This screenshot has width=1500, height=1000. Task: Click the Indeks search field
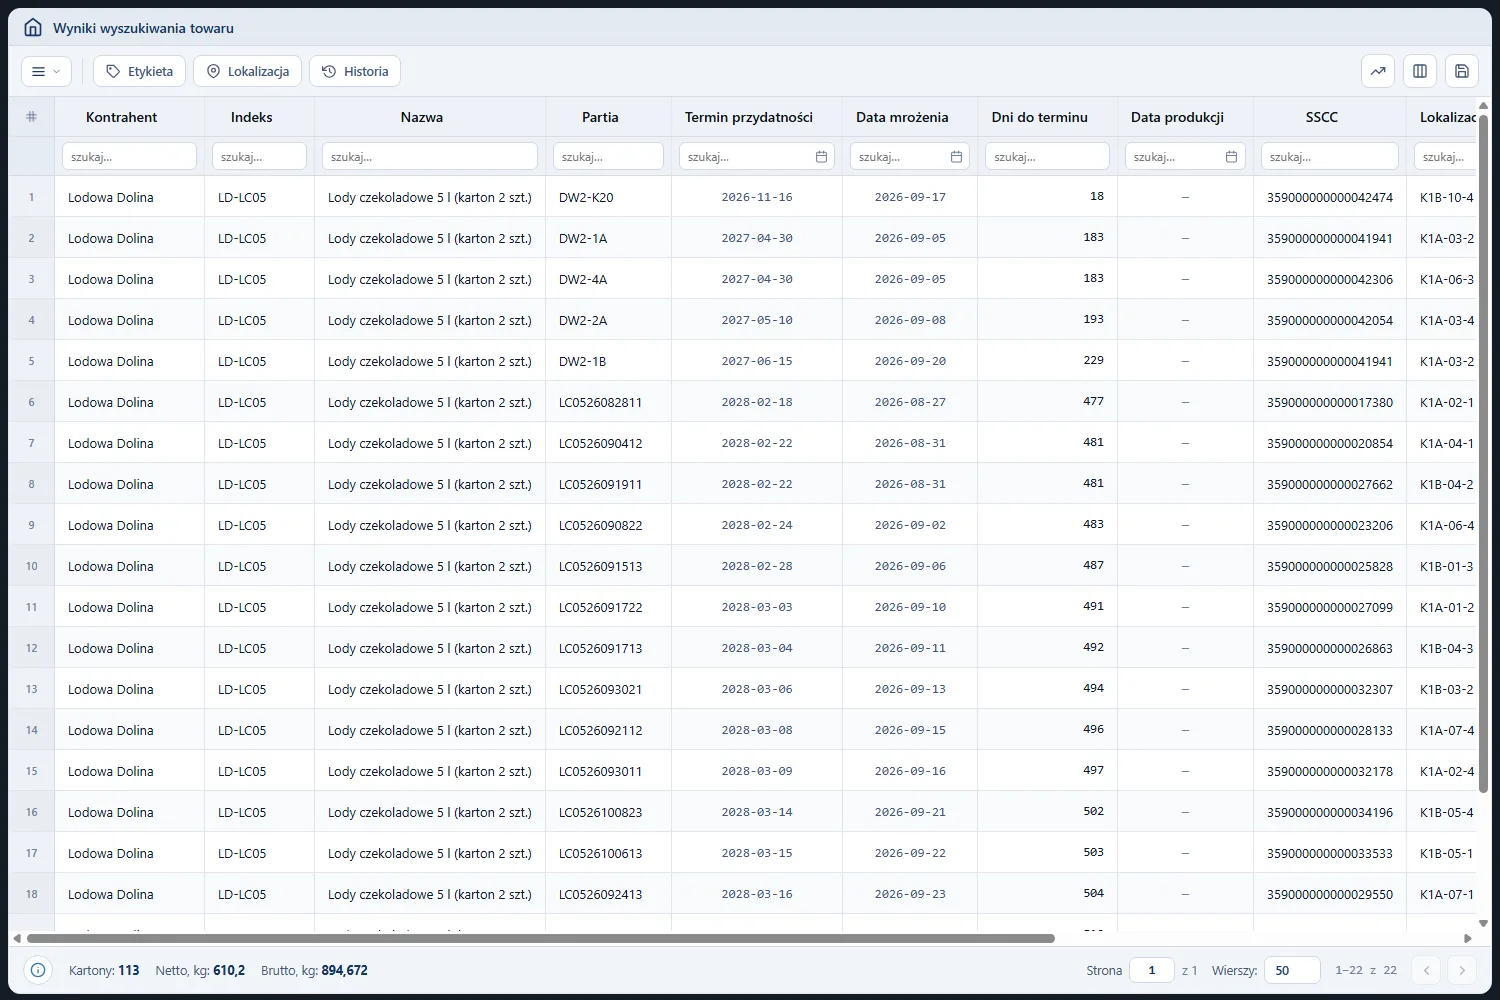coord(259,157)
